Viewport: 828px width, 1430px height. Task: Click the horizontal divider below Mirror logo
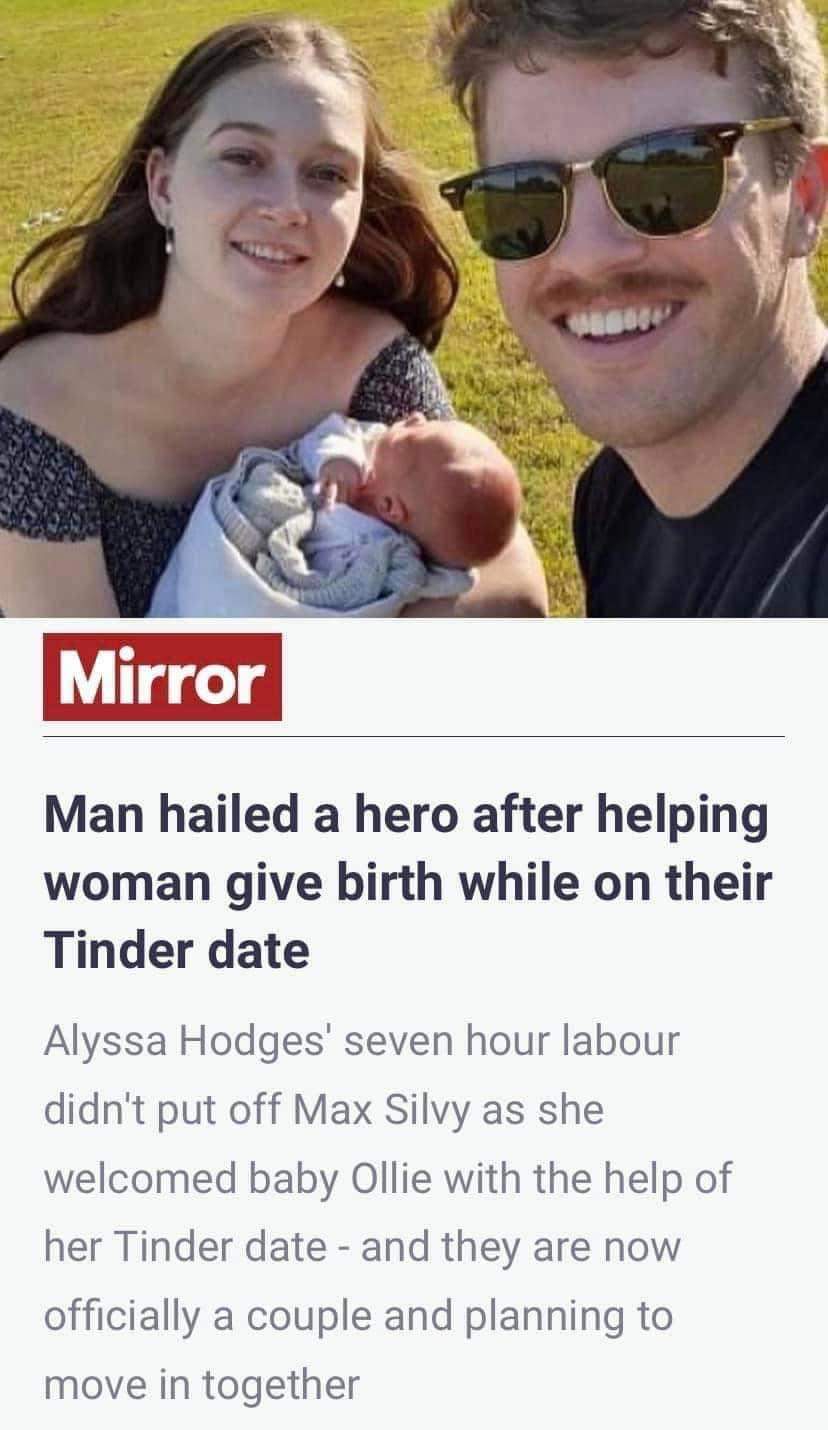click(x=414, y=735)
